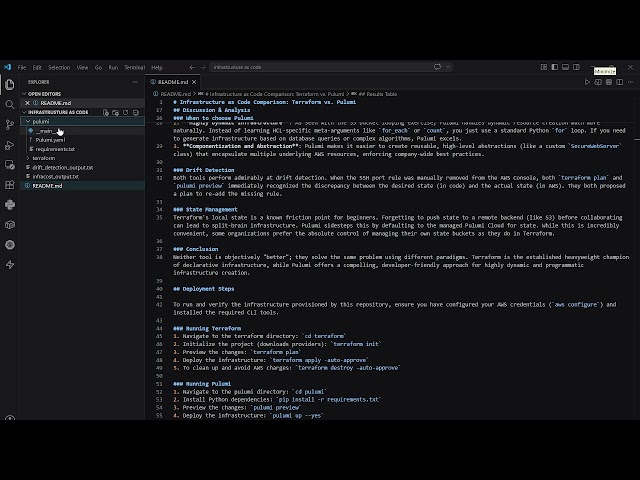Open the chat dropdown arrow in title bar
The image size is (640, 480).
tap(448, 67)
